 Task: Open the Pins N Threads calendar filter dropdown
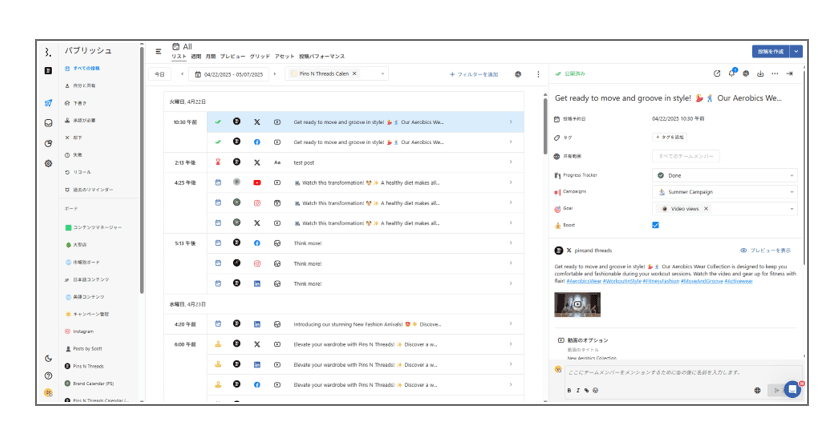[383, 74]
